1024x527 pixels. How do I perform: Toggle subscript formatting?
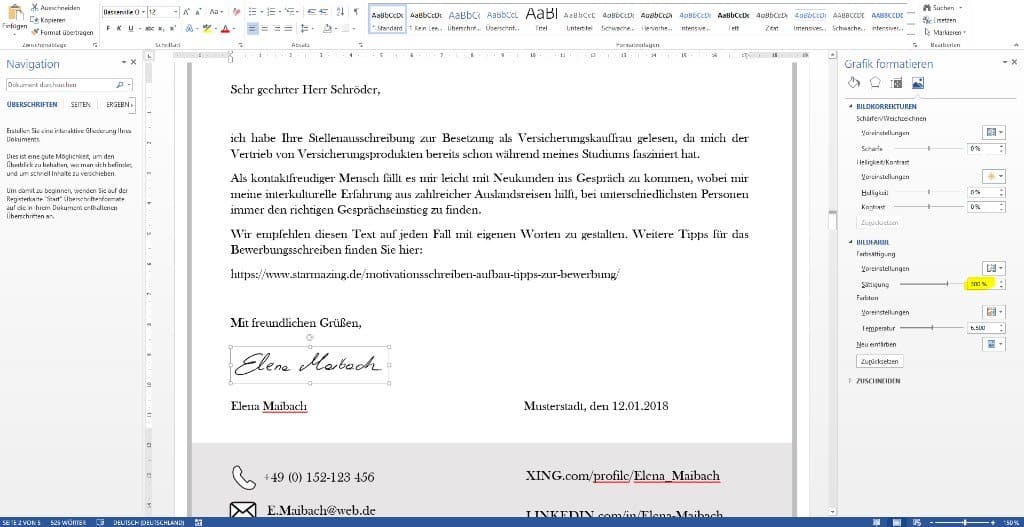click(x=162, y=29)
